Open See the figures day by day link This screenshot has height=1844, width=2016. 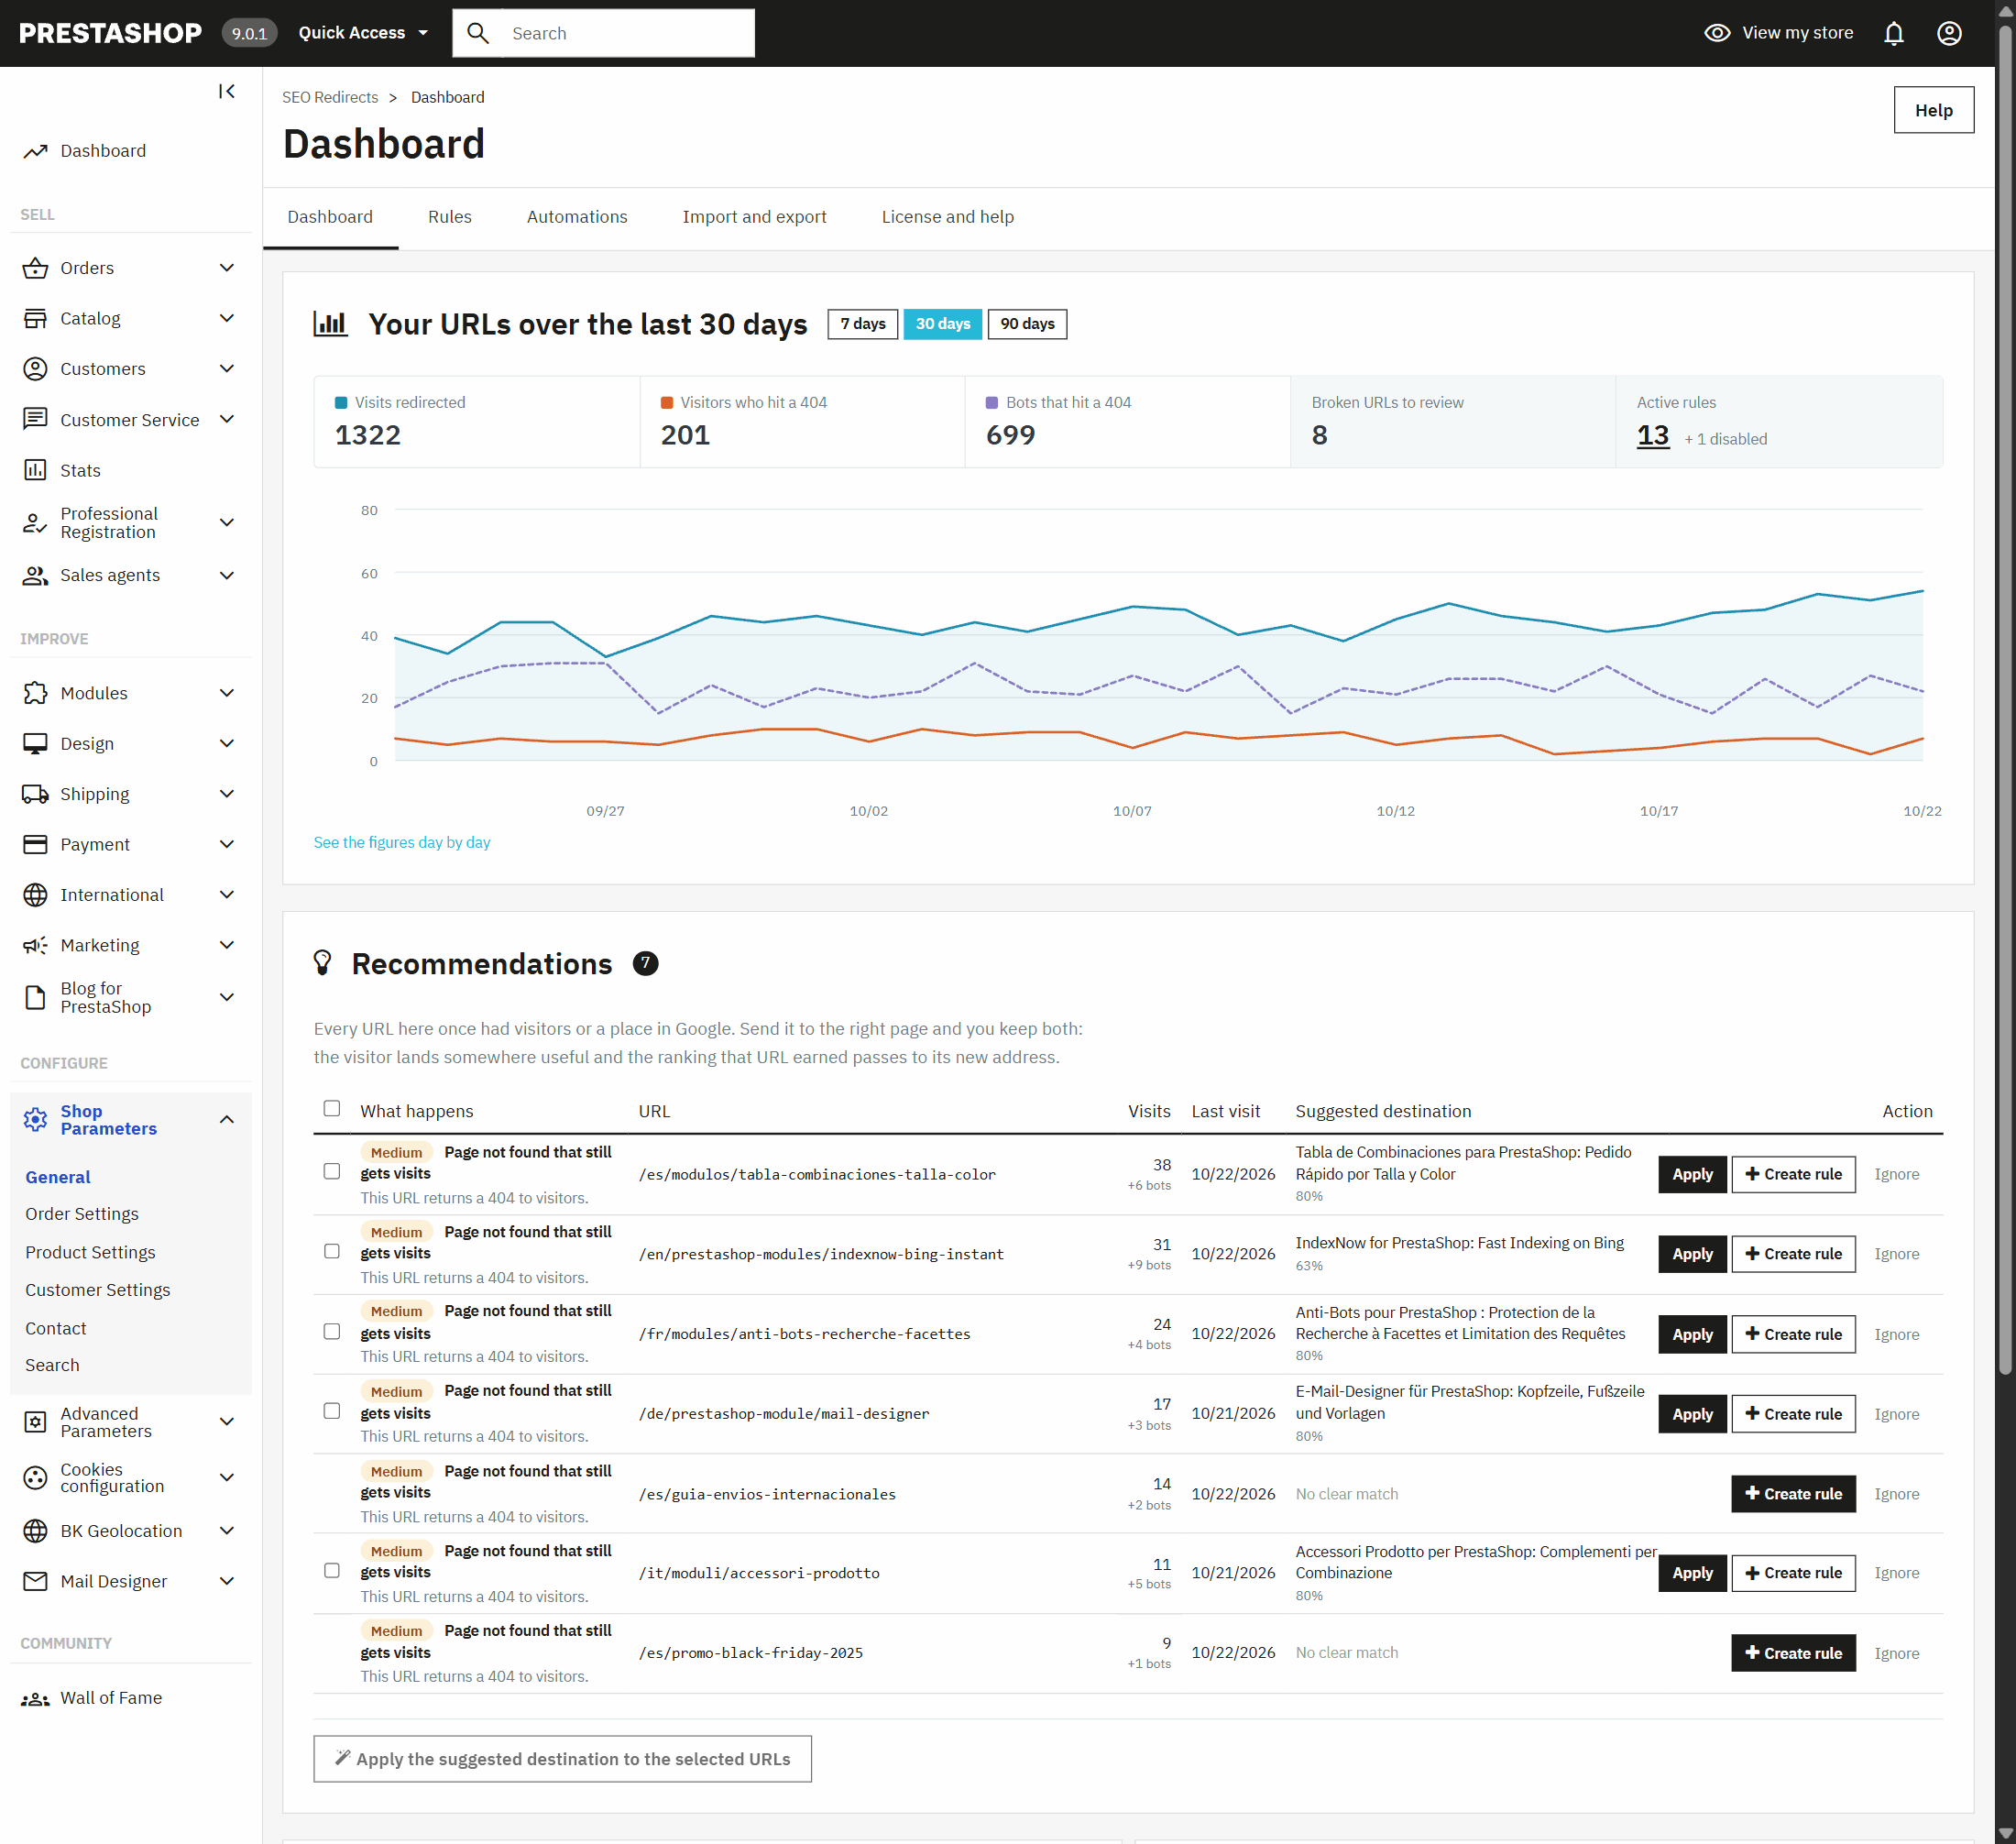point(402,842)
